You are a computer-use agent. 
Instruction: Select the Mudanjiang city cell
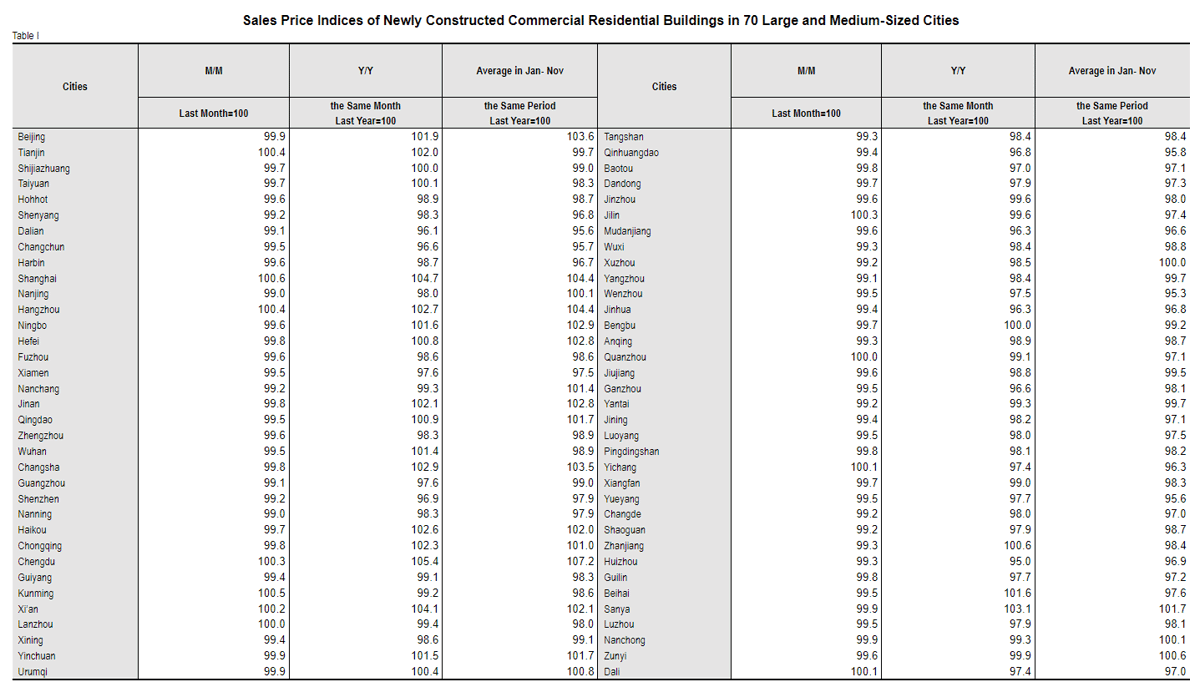point(627,231)
